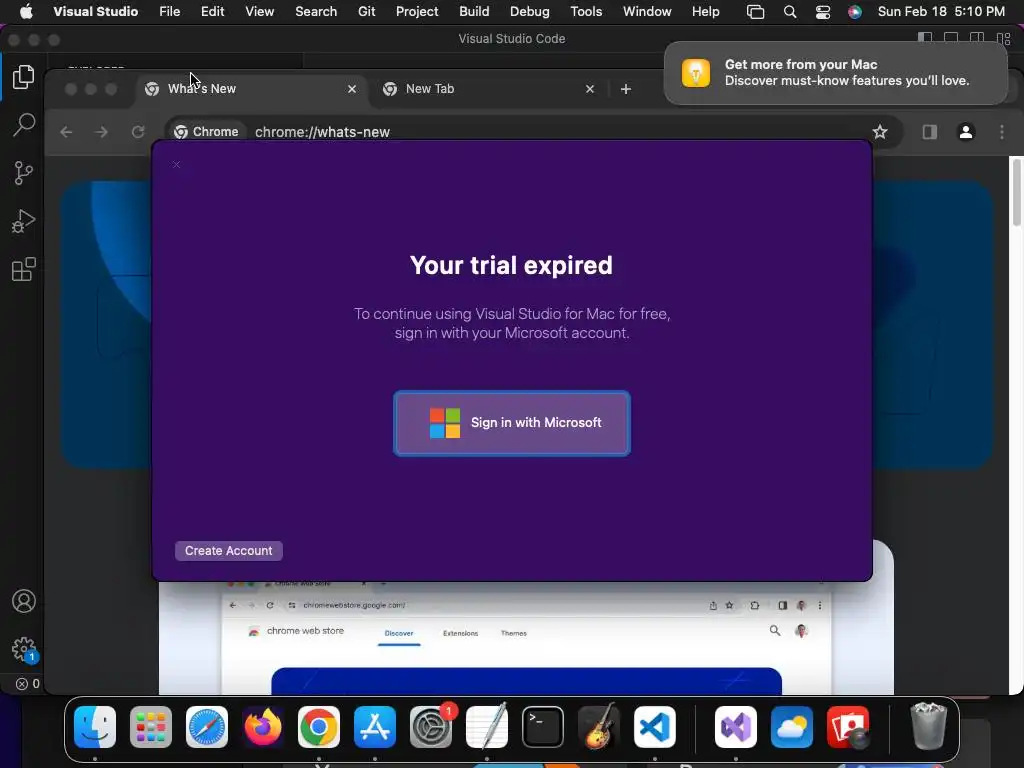
Task: Click the menu bar date and time
Action: 941,12
